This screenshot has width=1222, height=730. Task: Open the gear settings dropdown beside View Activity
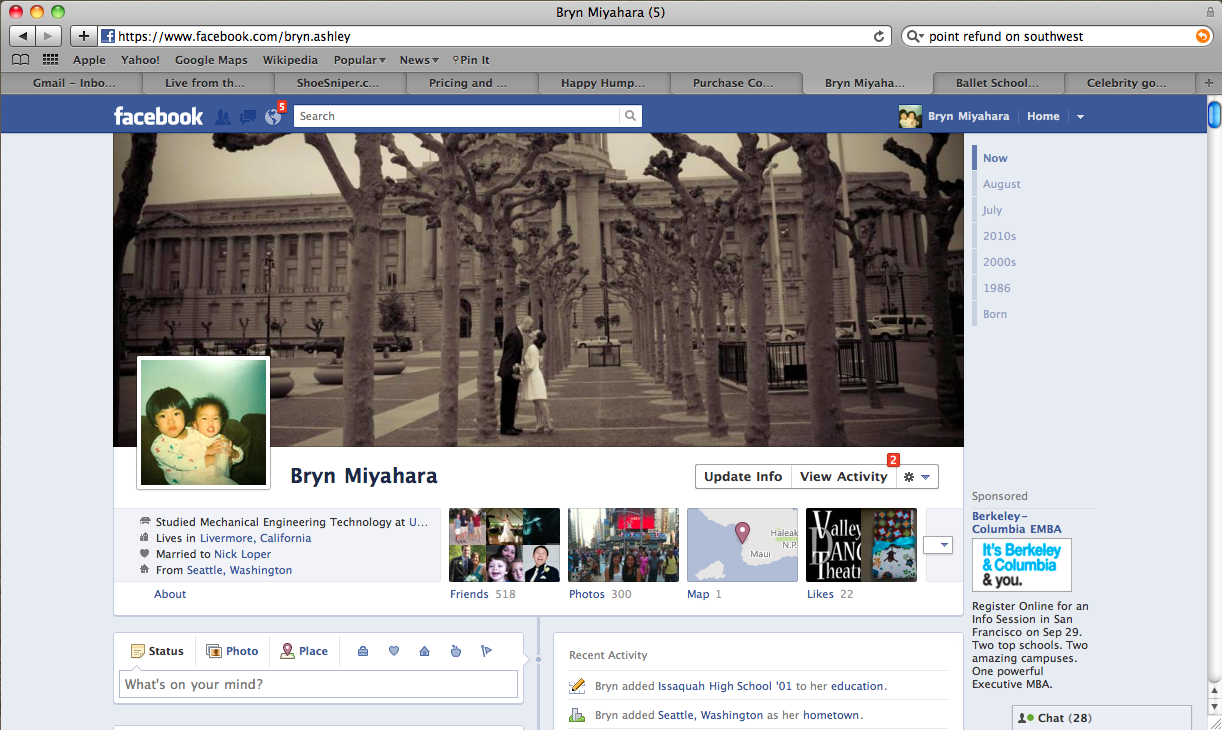pos(917,477)
